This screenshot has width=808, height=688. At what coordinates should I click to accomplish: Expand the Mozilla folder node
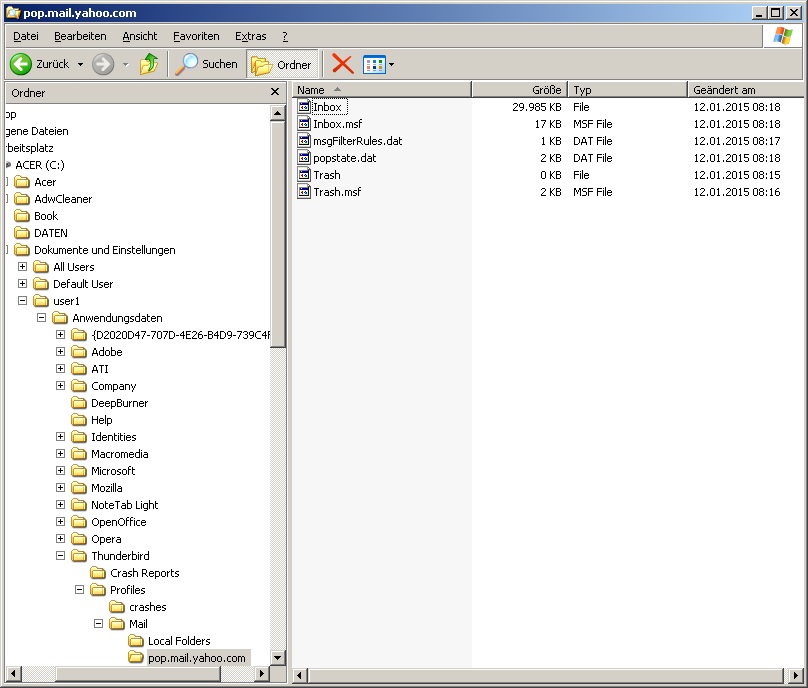[x=60, y=488]
